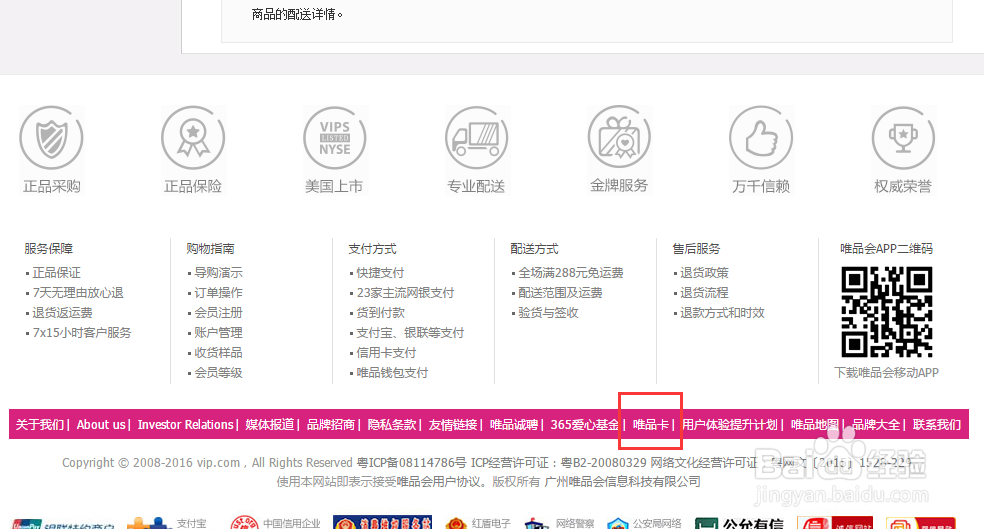Open the 退货政策 link

pyautogui.click(x=704, y=273)
